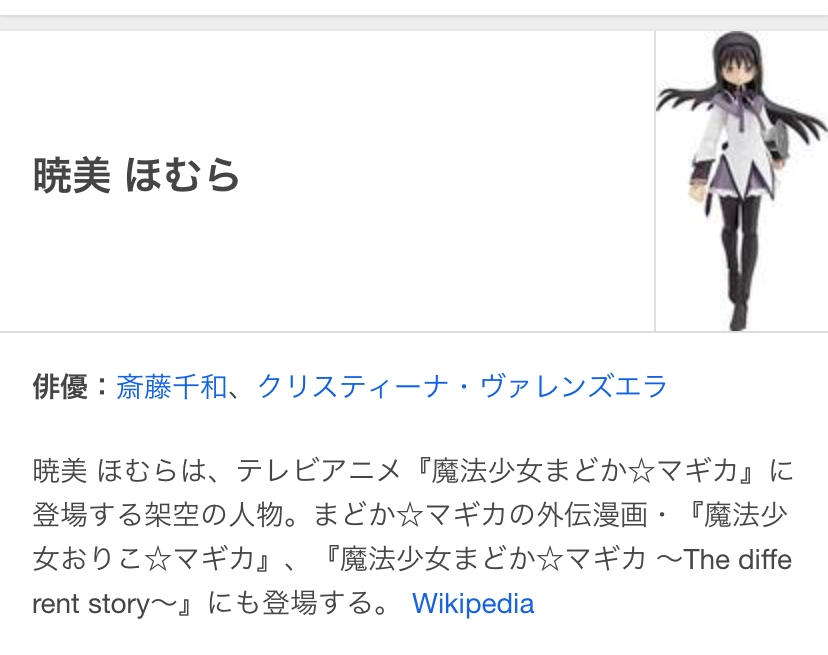
Task: Click the テレビアニメ word in the description
Action: (318, 470)
